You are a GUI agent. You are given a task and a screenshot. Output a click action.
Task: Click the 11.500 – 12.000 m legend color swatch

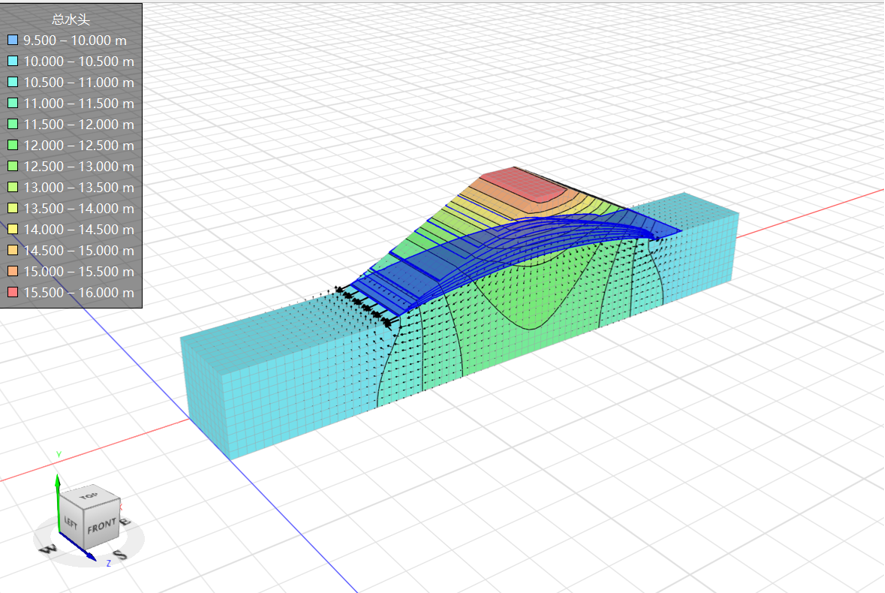point(12,124)
